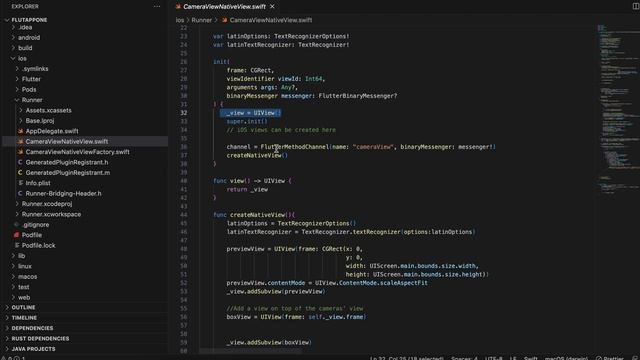Expand the test folder
This screenshot has width=640, height=360.
[x=23, y=287]
